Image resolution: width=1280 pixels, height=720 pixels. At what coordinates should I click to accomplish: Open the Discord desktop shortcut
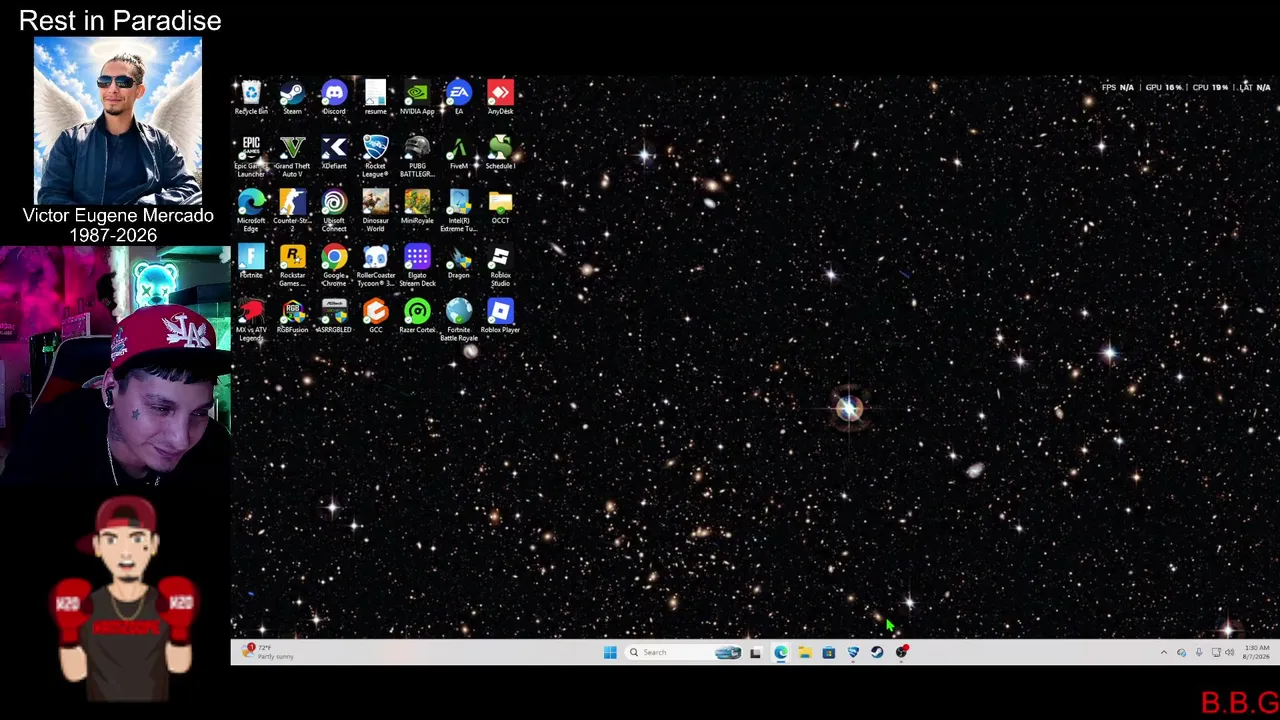coord(334,98)
